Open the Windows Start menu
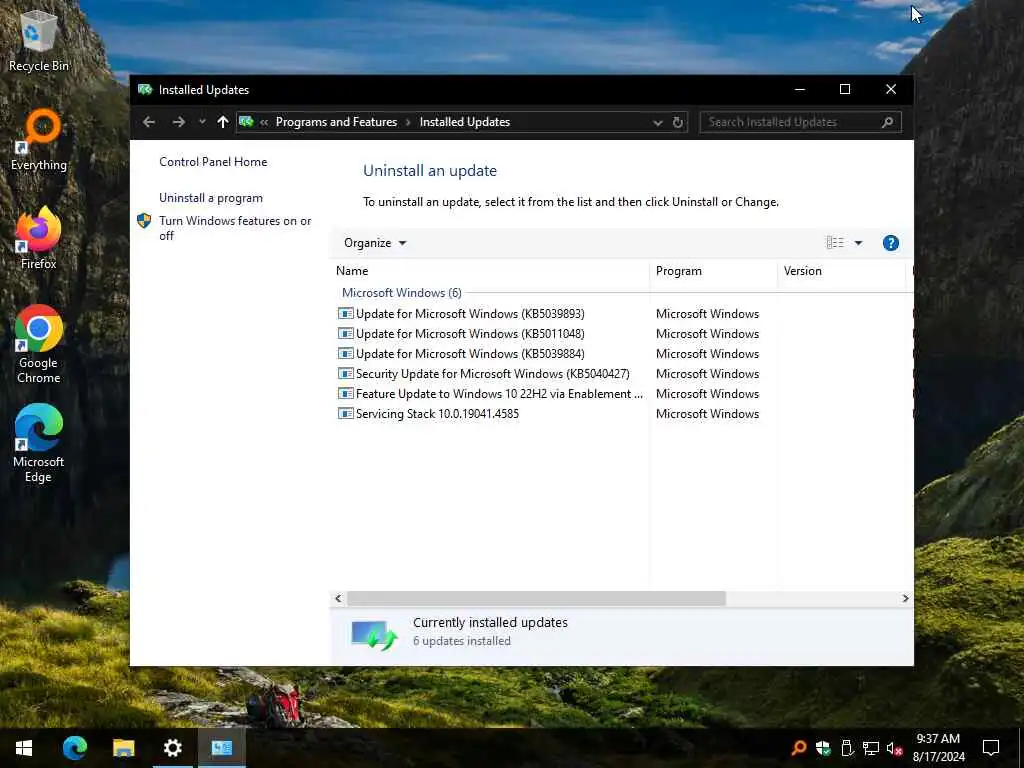Image resolution: width=1024 pixels, height=768 pixels. click(x=24, y=748)
